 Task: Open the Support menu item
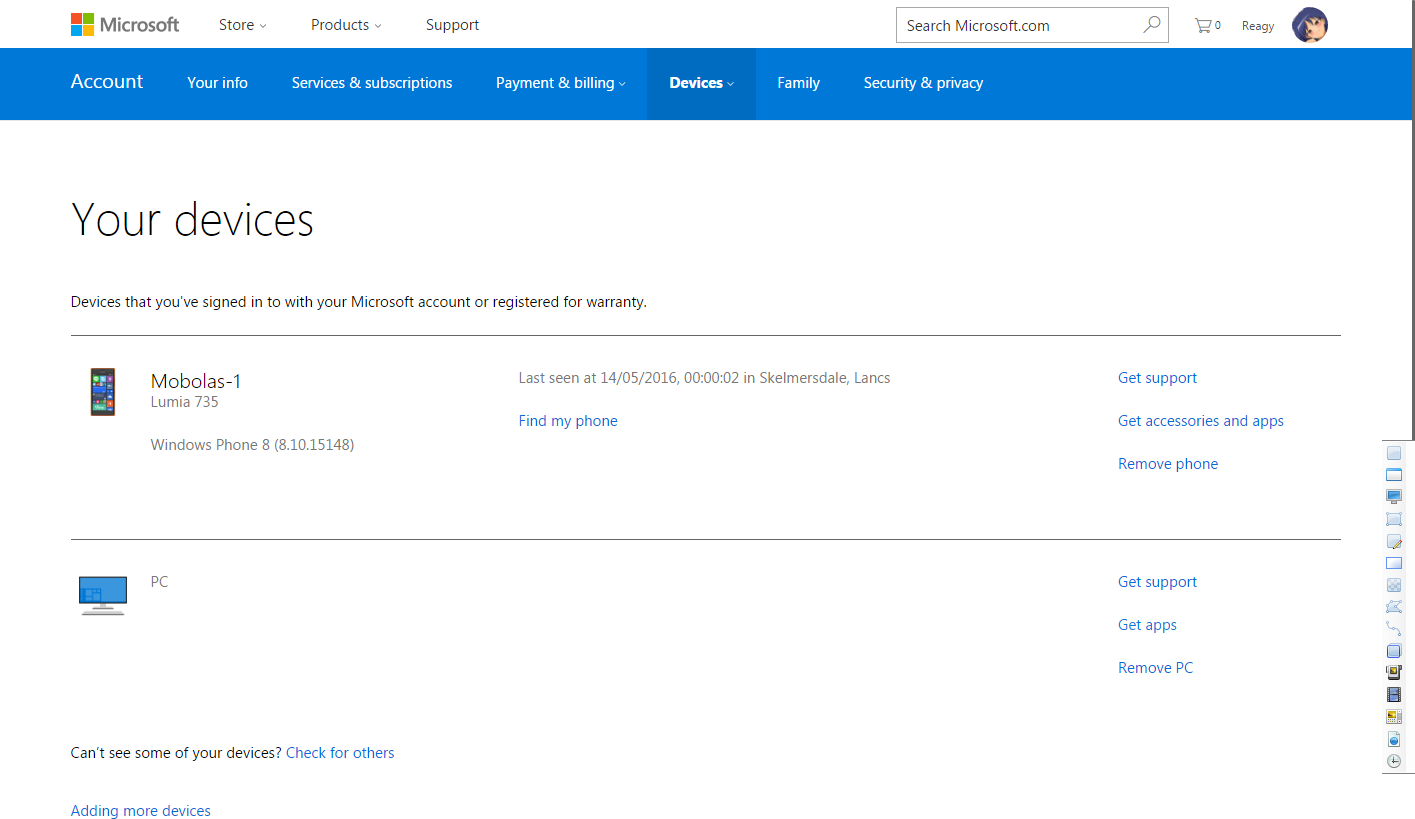452,25
